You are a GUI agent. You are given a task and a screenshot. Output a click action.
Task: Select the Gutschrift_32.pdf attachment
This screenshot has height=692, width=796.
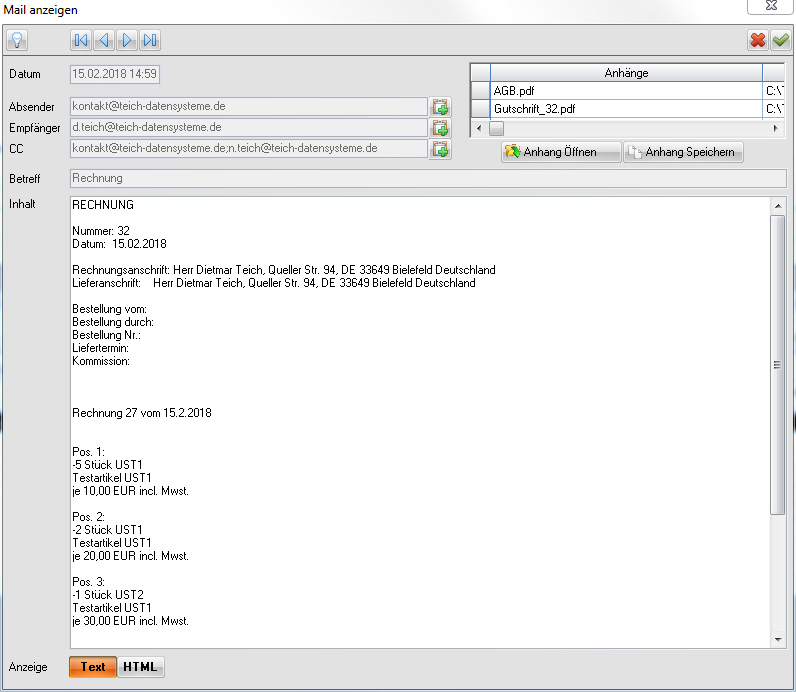click(625, 109)
